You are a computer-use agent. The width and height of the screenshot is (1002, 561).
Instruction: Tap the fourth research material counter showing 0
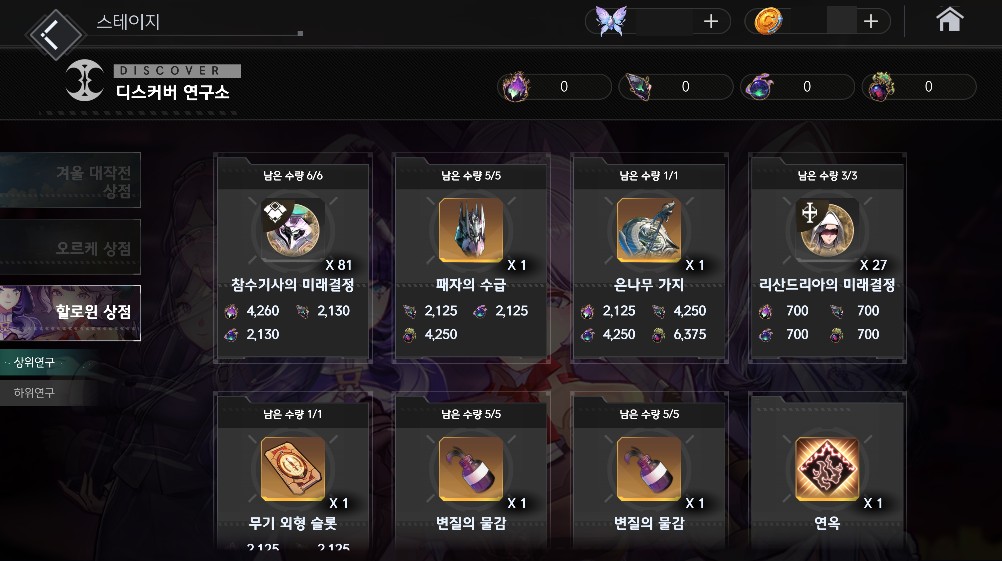coord(918,87)
